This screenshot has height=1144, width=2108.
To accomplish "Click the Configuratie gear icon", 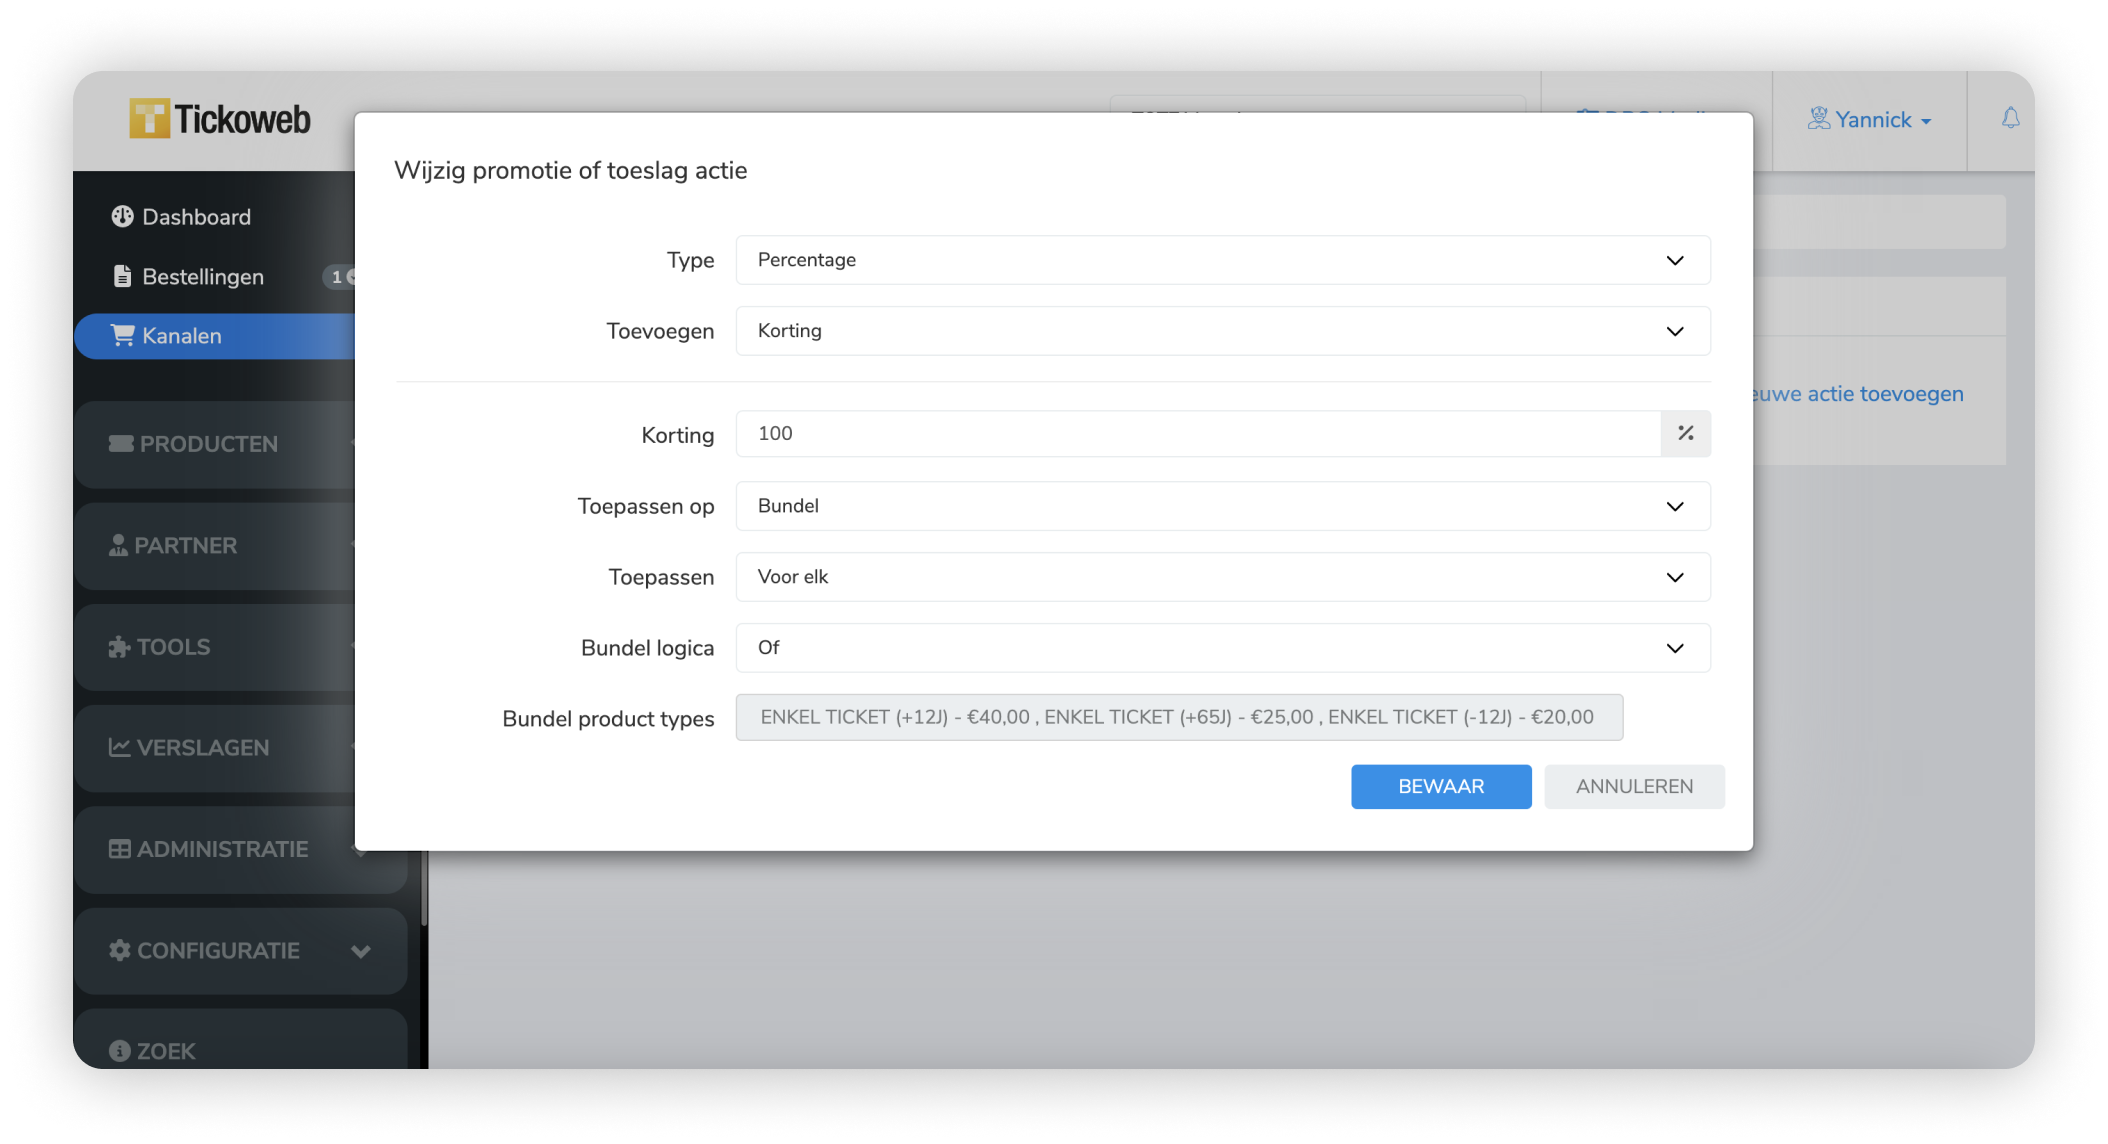I will tap(120, 951).
